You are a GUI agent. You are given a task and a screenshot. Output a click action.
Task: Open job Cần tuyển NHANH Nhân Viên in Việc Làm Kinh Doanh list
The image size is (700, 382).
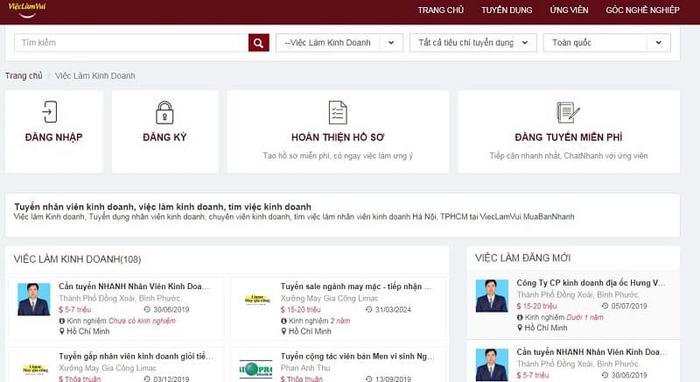(x=134, y=286)
